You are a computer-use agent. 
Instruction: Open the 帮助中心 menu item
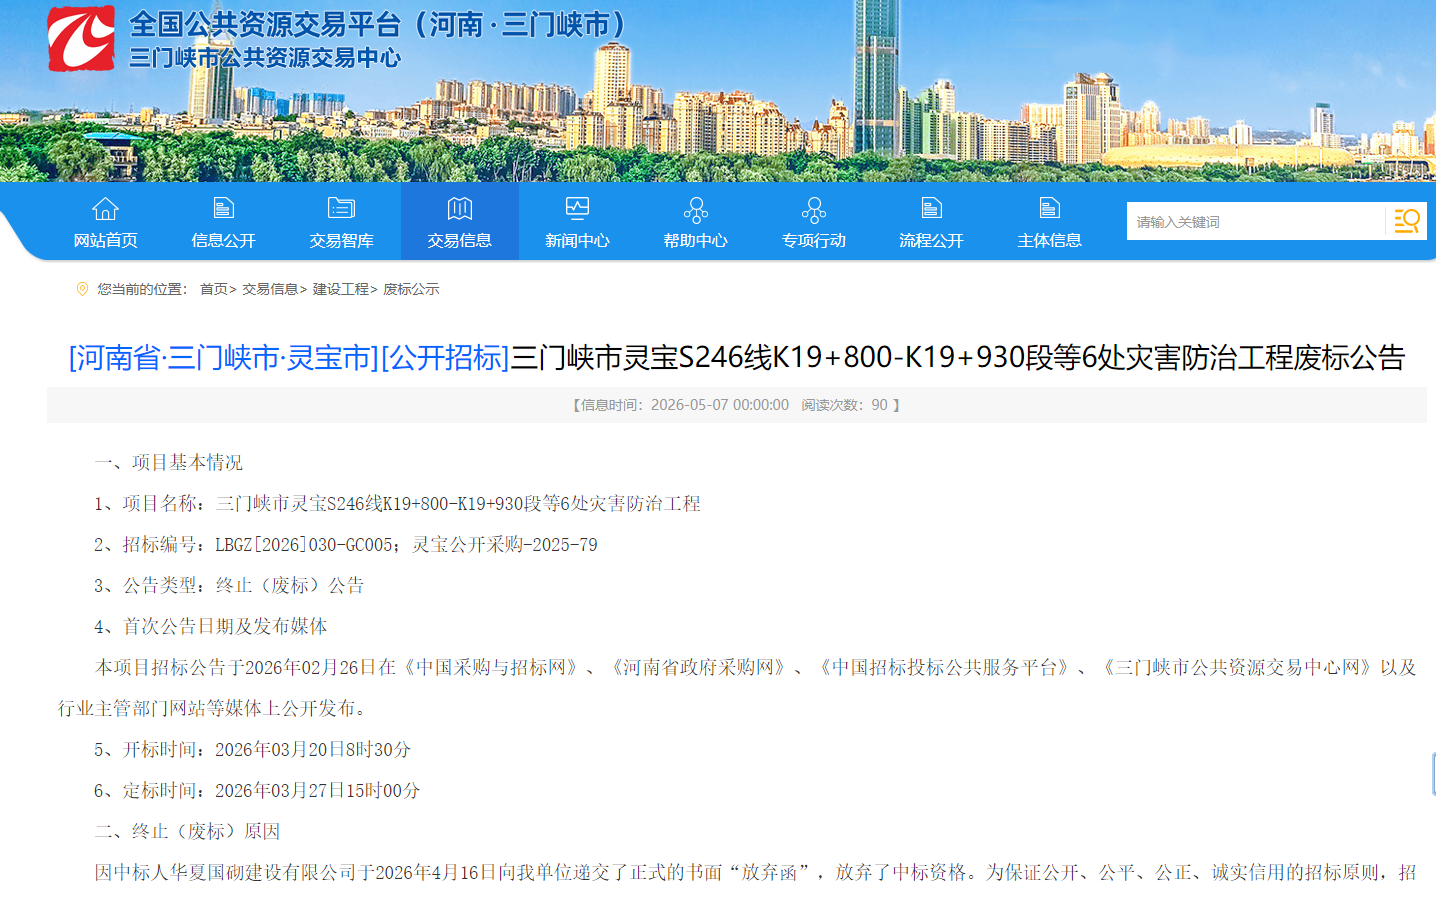pyautogui.click(x=695, y=240)
